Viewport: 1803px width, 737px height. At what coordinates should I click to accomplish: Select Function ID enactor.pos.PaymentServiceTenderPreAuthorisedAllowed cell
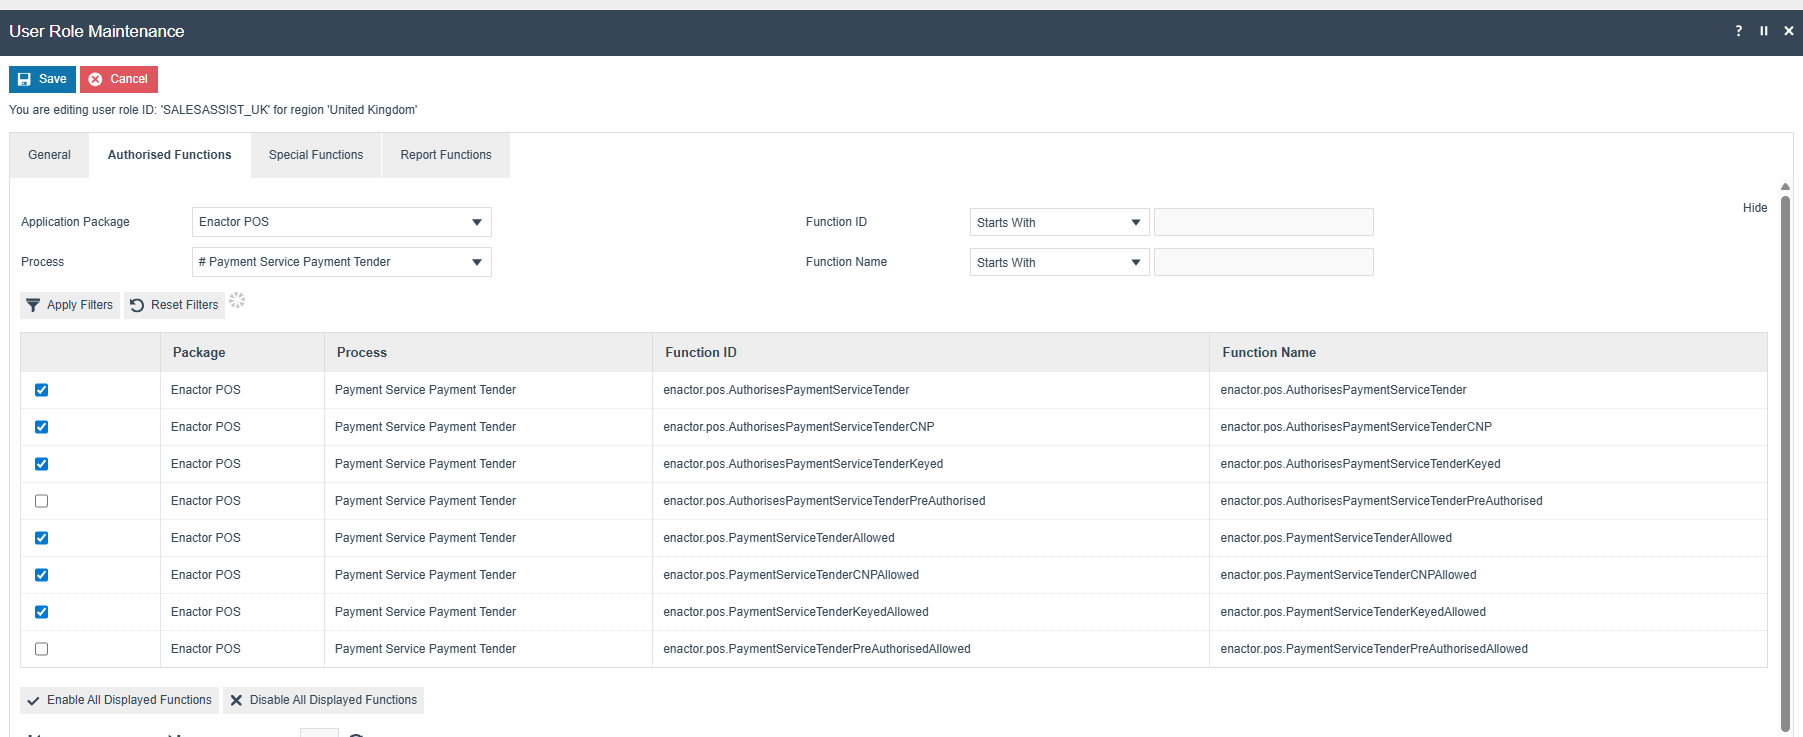click(931, 649)
